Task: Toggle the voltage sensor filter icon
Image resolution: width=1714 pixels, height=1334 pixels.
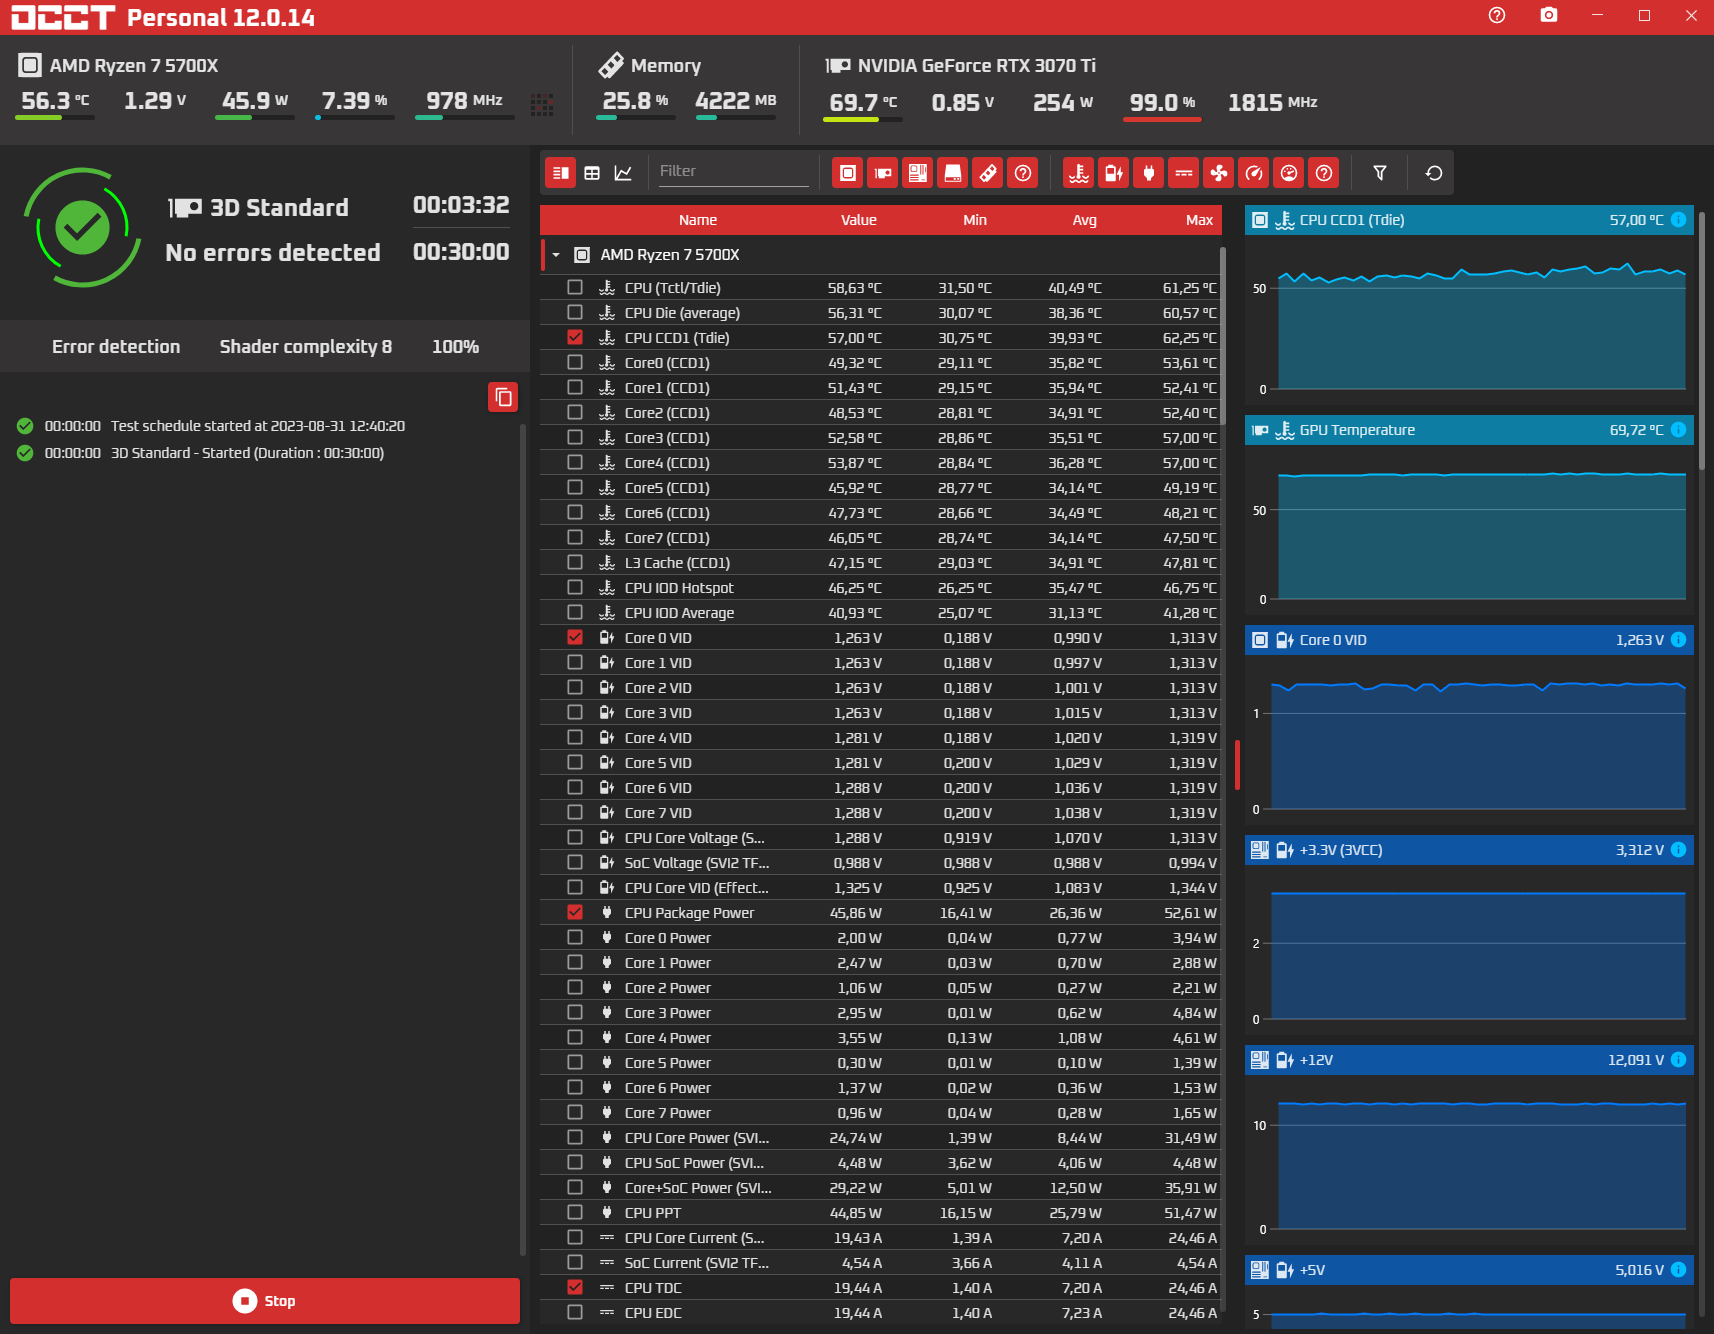Action: [x=1114, y=173]
